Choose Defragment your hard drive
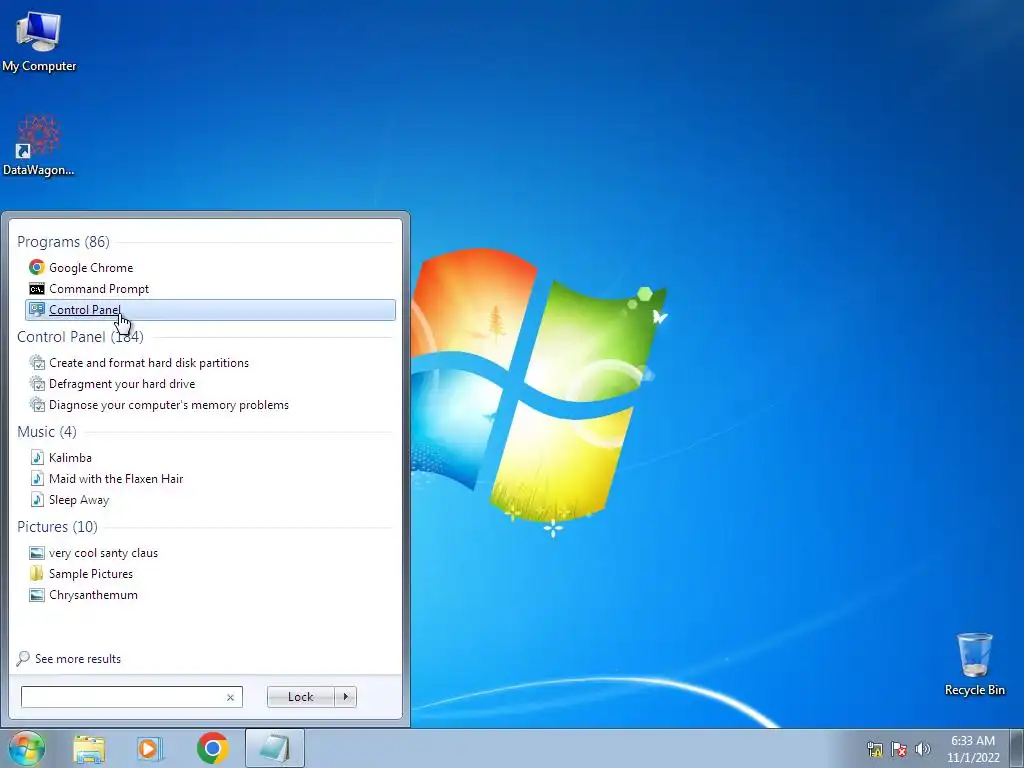1024x768 pixels. [x=122, y=384]
